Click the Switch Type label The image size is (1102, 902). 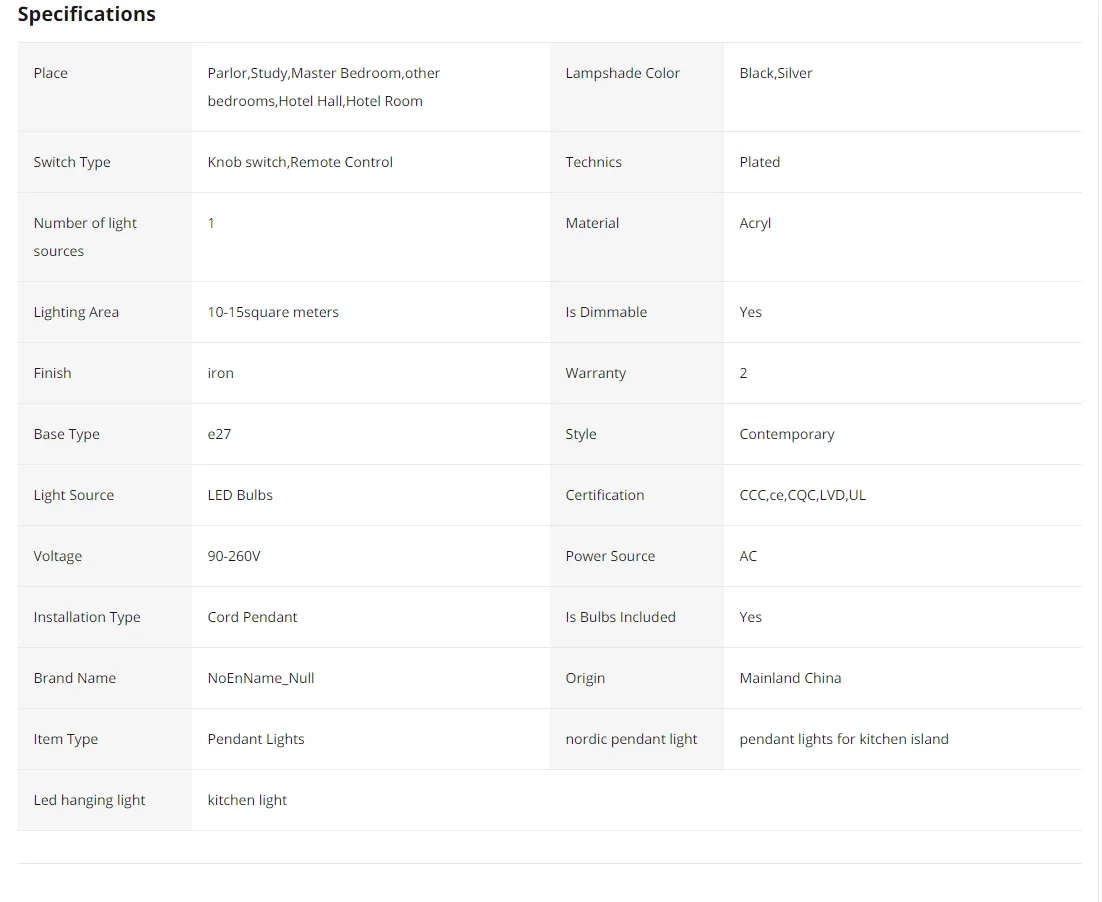coord(72,162)
